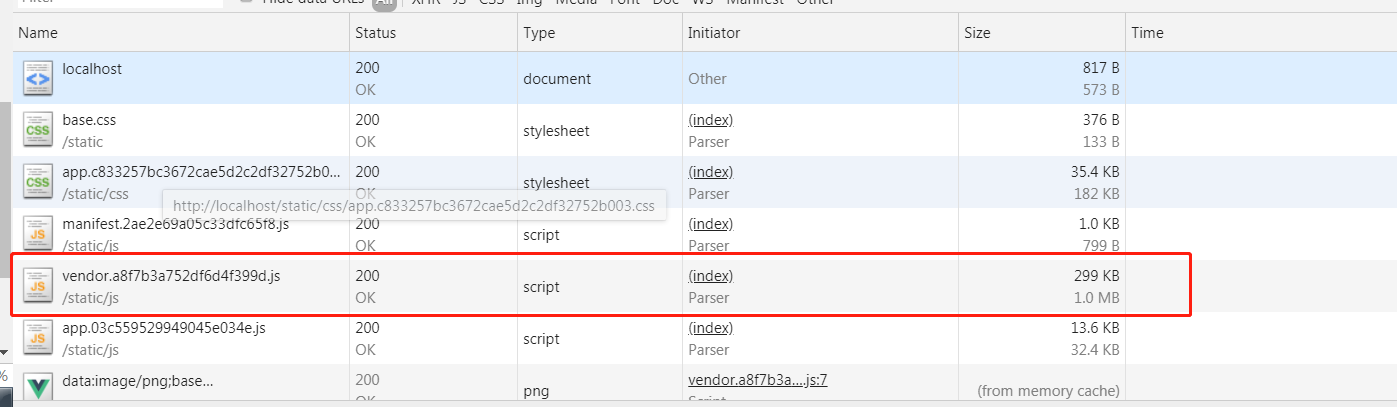1397x407 pixels.
Task: Click the localhost document file icon
Action: 37,79
